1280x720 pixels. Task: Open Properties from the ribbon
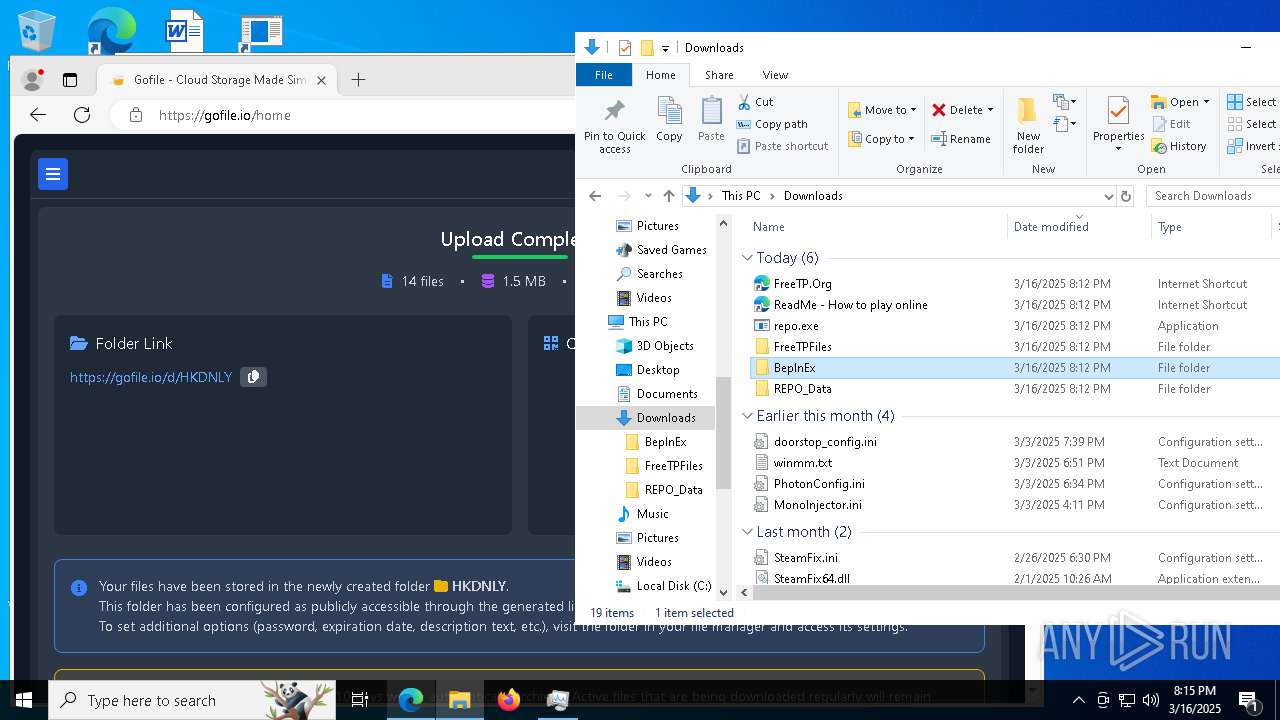(x=1118, y=124)
